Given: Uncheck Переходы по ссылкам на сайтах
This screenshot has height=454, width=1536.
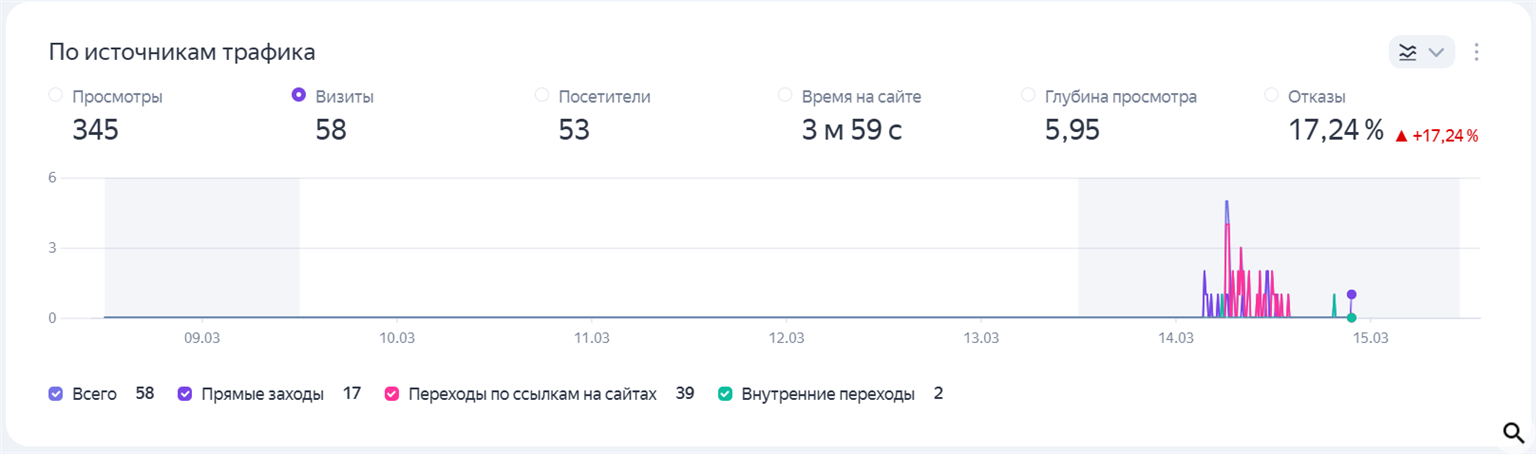Looking at the screenshot, I should (x=392, y=394).
